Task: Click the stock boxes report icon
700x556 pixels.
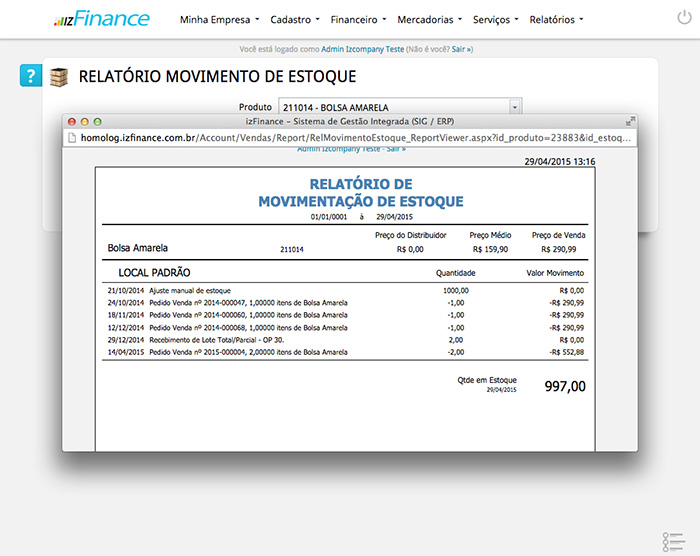Action: 60,77
